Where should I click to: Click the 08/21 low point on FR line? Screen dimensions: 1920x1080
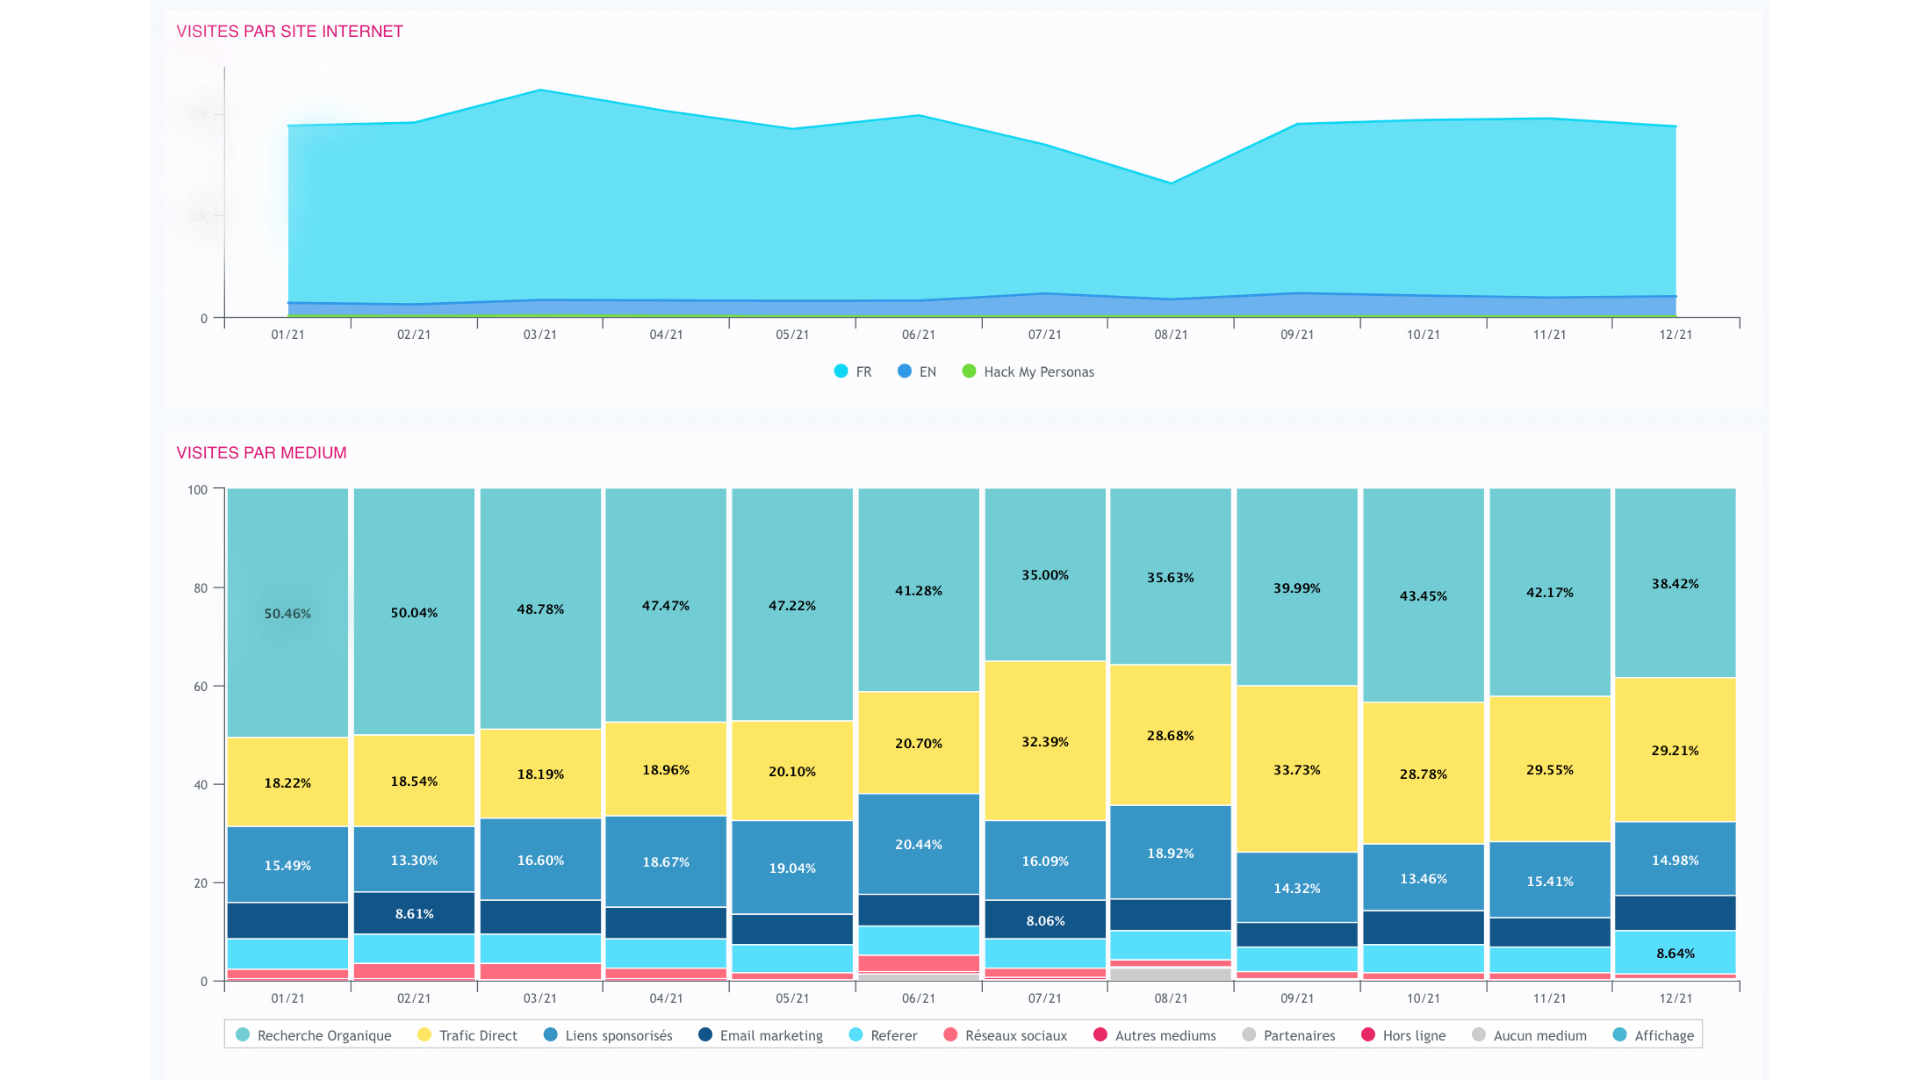pyautogui.click(x=1171, y=183)
